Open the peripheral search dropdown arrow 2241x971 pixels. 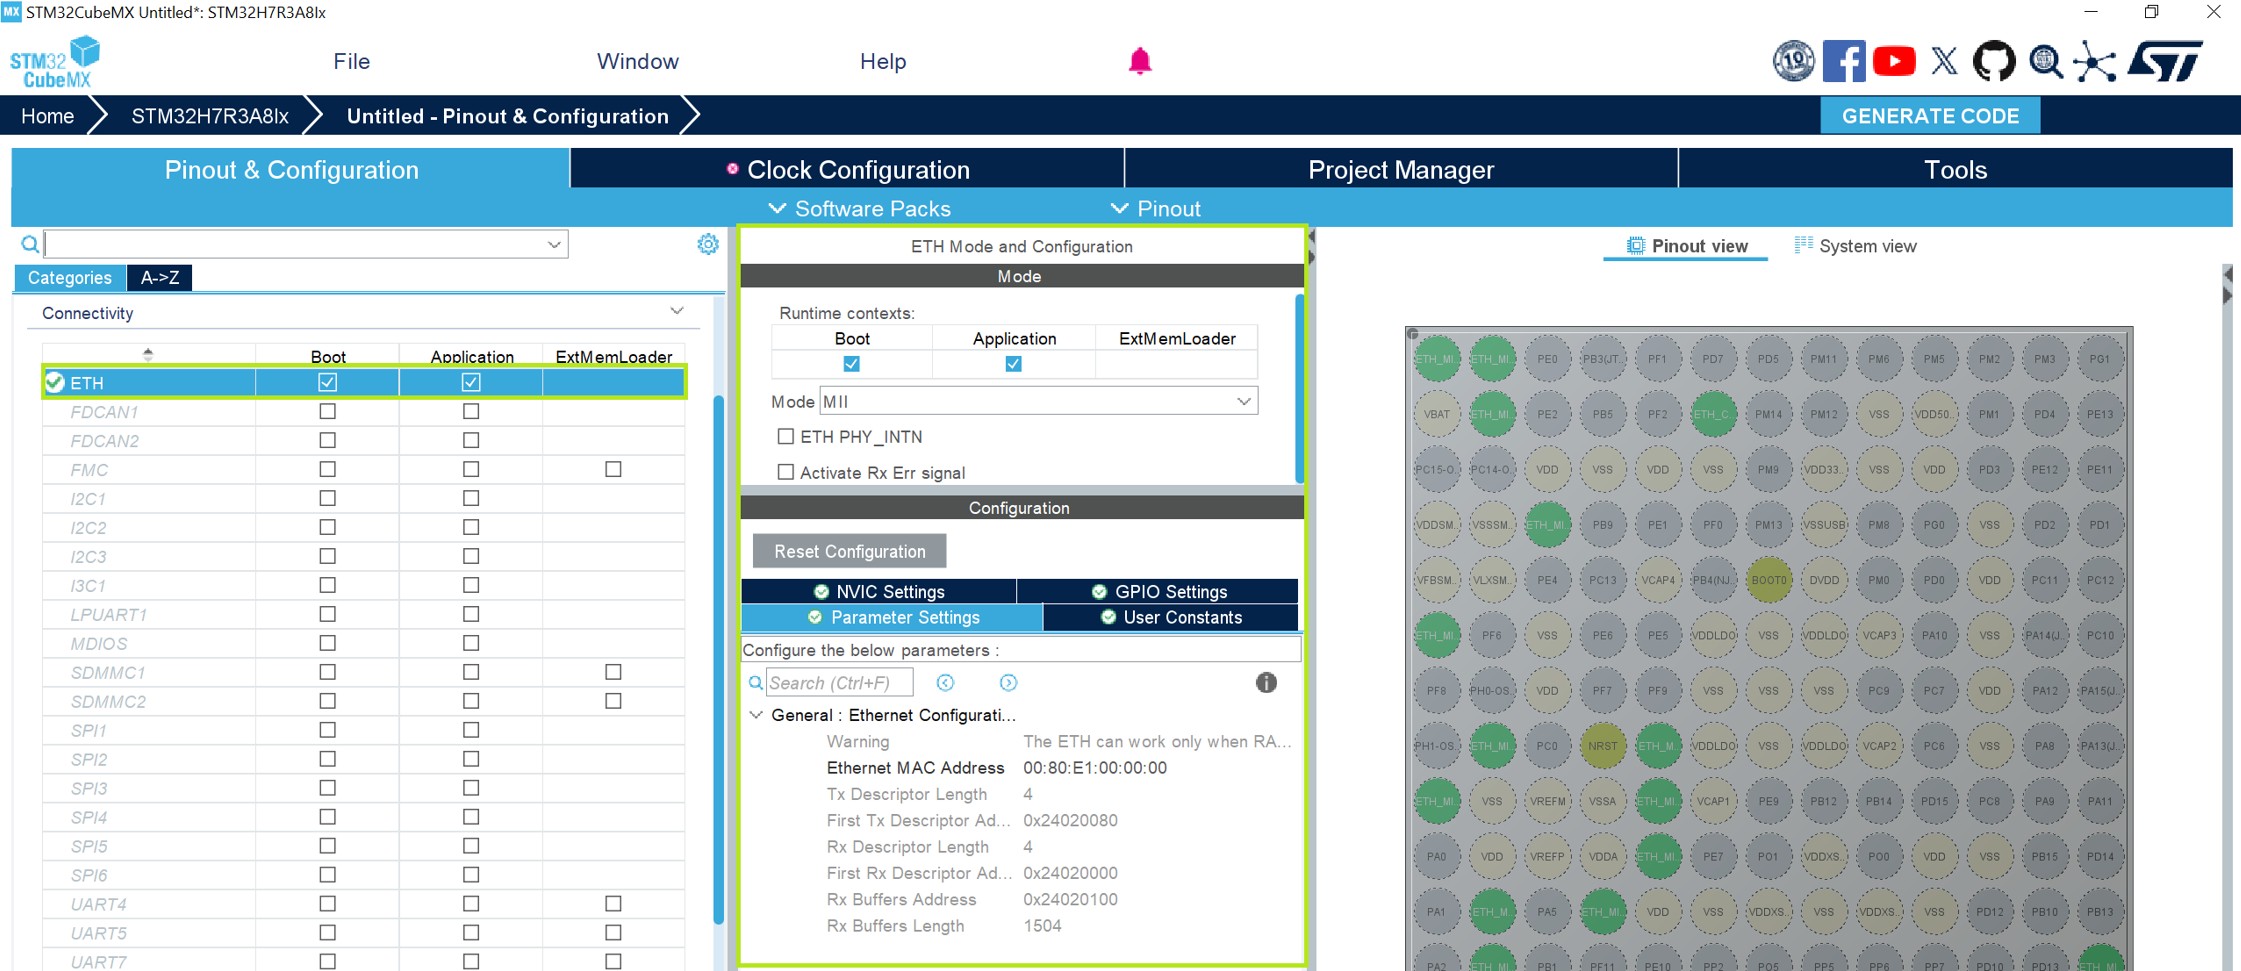[x=554, y=245]
